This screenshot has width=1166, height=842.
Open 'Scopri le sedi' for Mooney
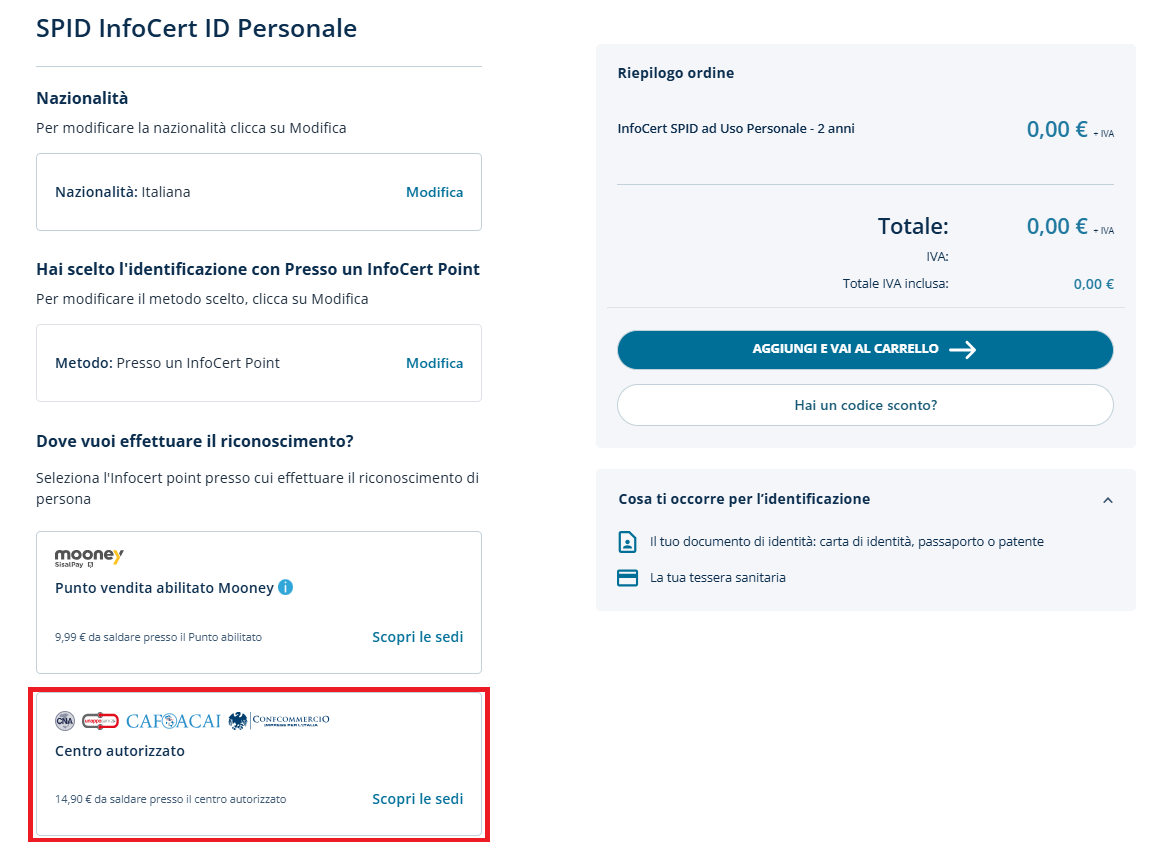click(x=417, y=637)
